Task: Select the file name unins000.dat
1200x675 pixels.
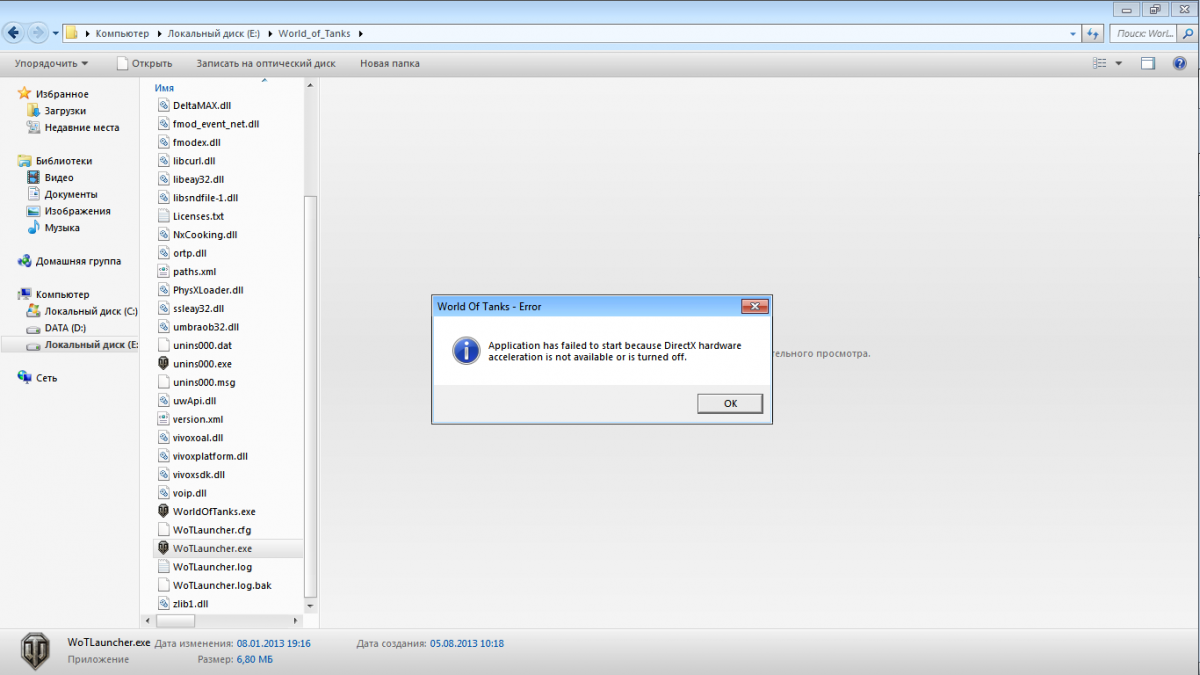Action: [x=202, y=345]
